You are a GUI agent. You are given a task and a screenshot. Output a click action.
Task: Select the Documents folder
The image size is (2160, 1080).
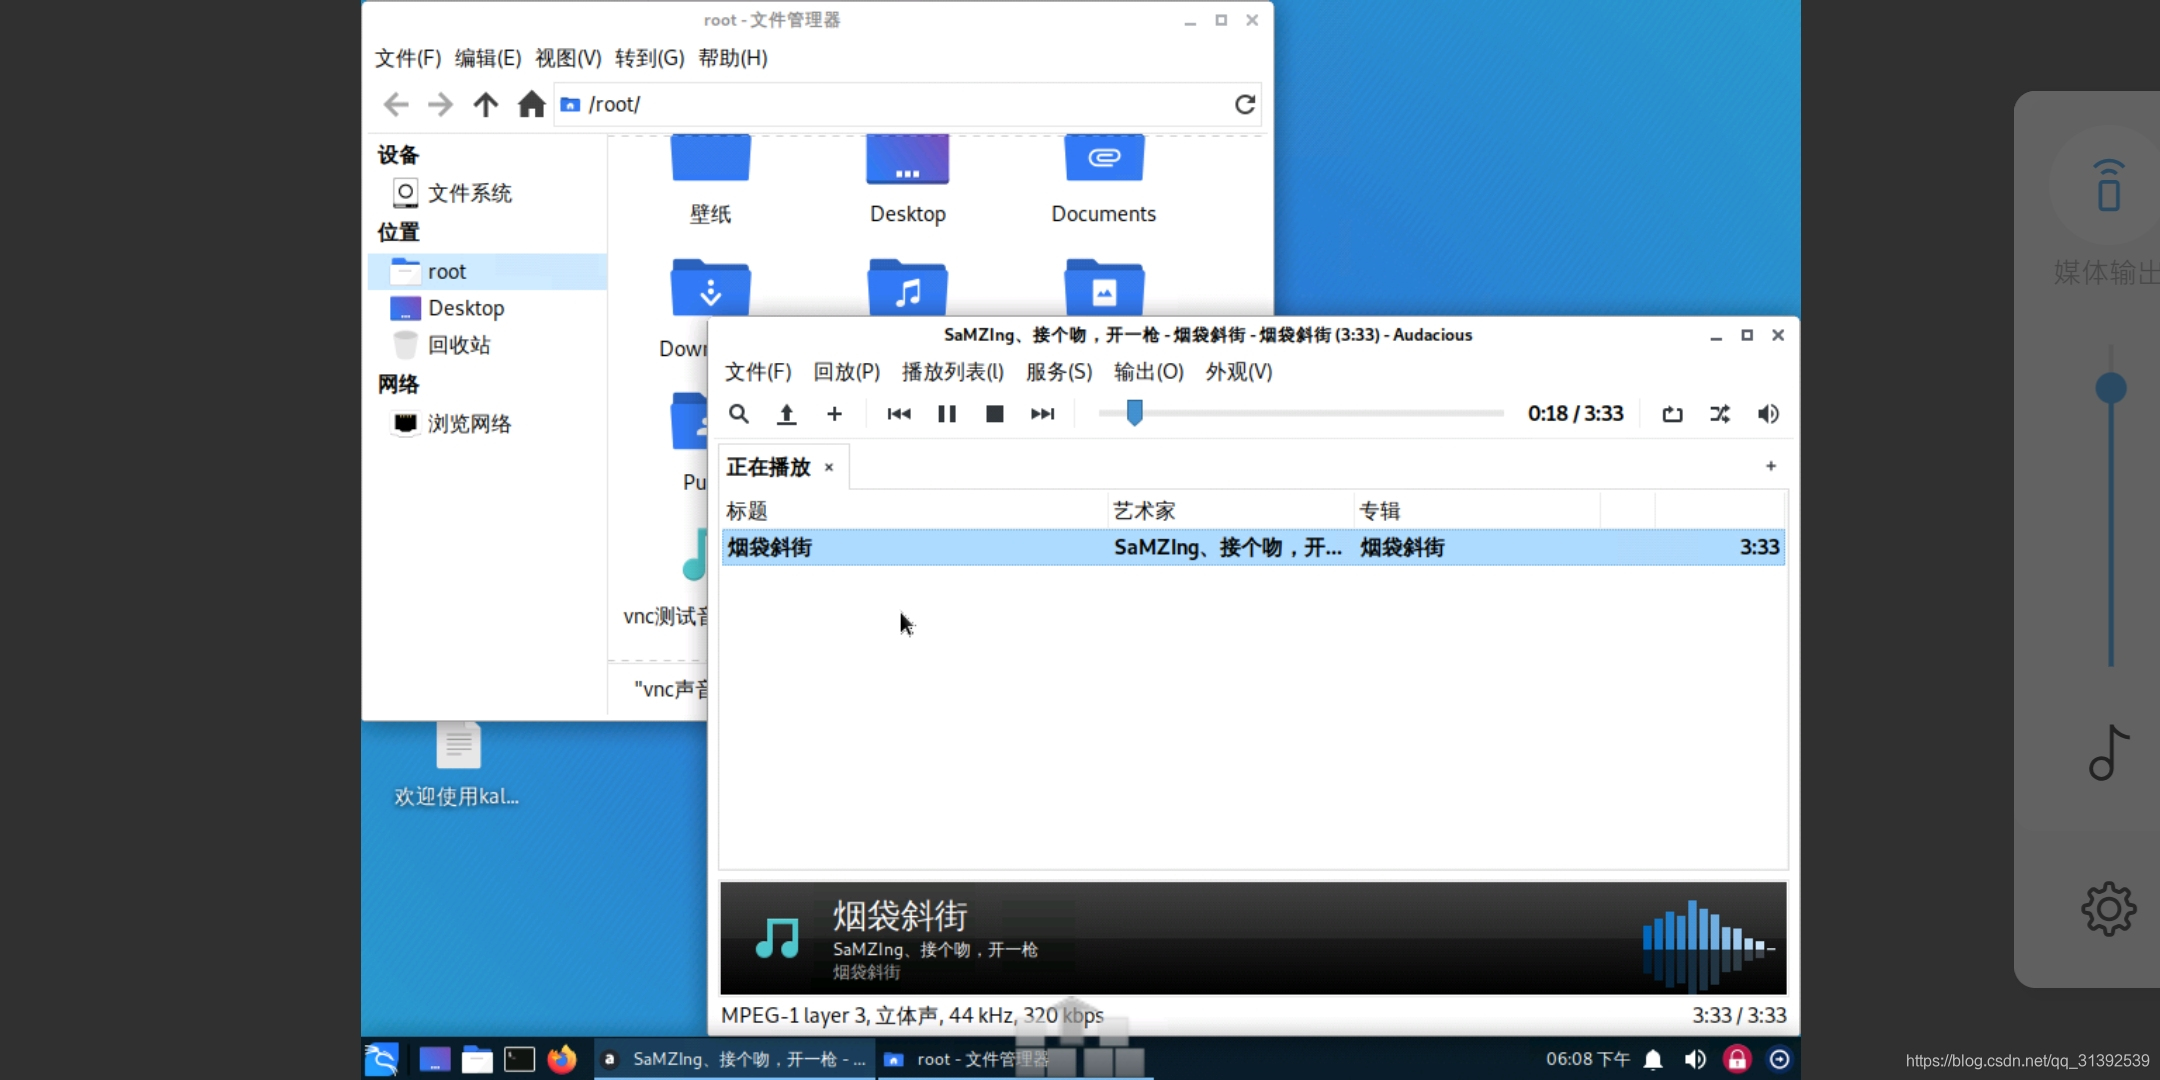tap(1103, 180)
